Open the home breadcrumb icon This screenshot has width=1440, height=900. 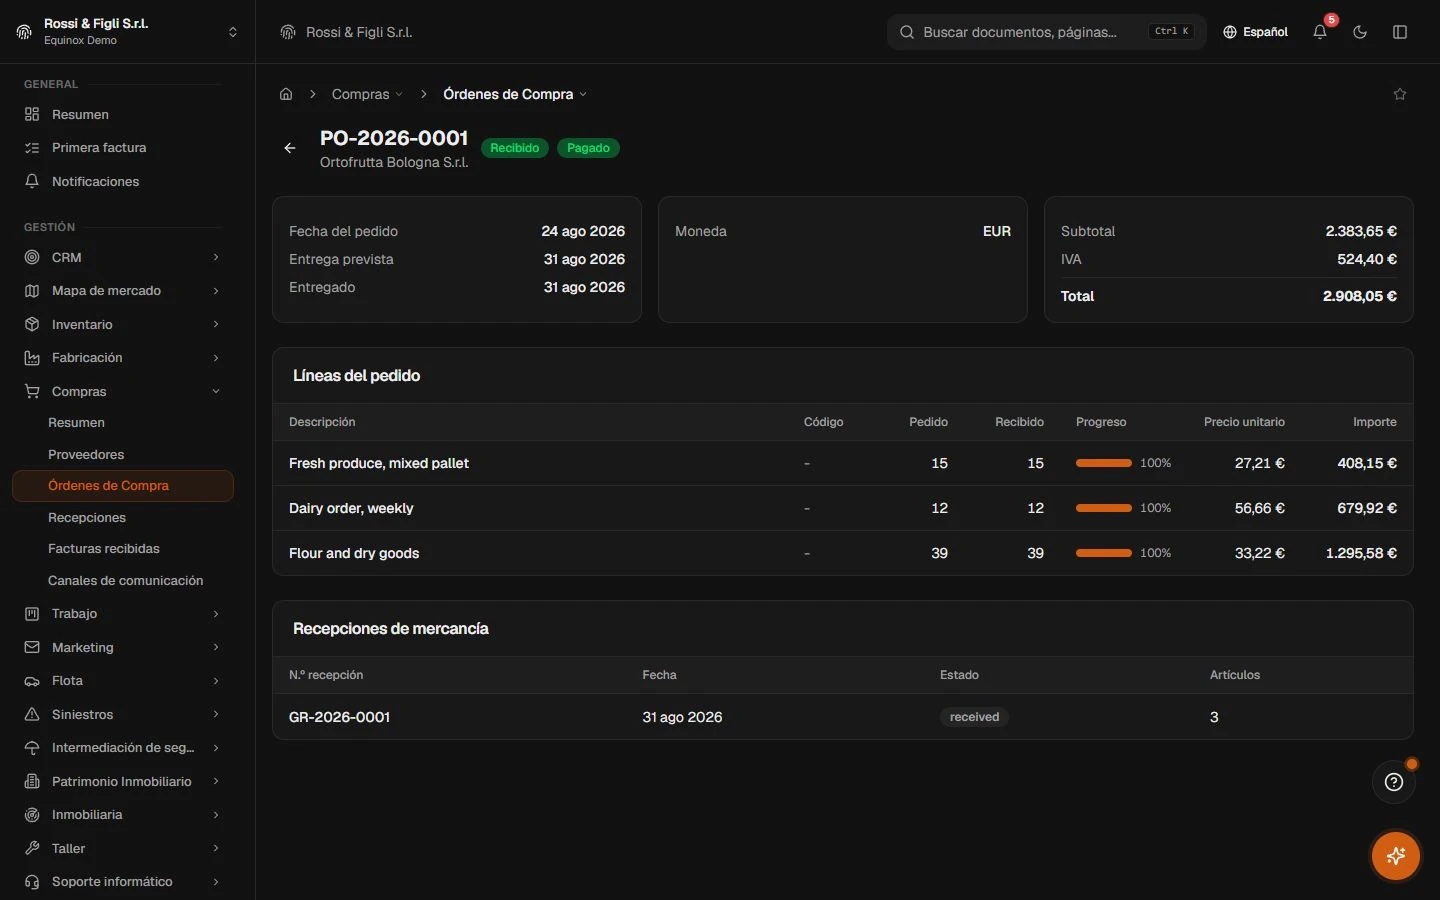[x=286, y=94]
